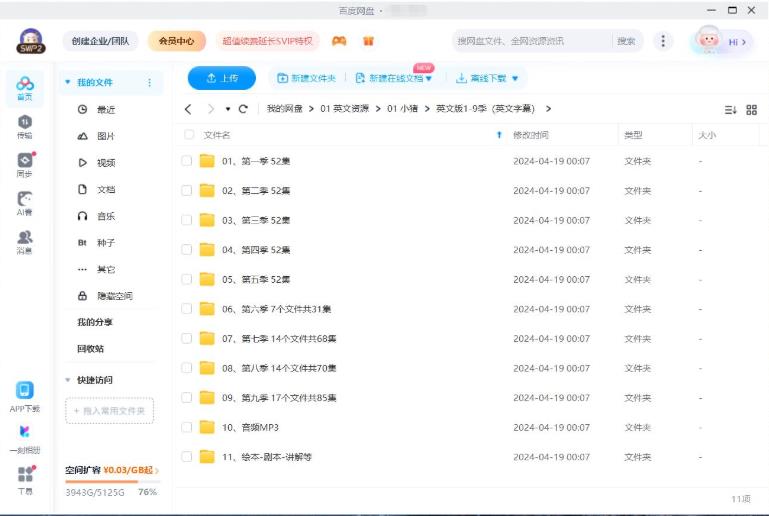The height and width of the screenshot is (516, 769).
Task: Click the 搜索 search button
Action: (626, 41)
